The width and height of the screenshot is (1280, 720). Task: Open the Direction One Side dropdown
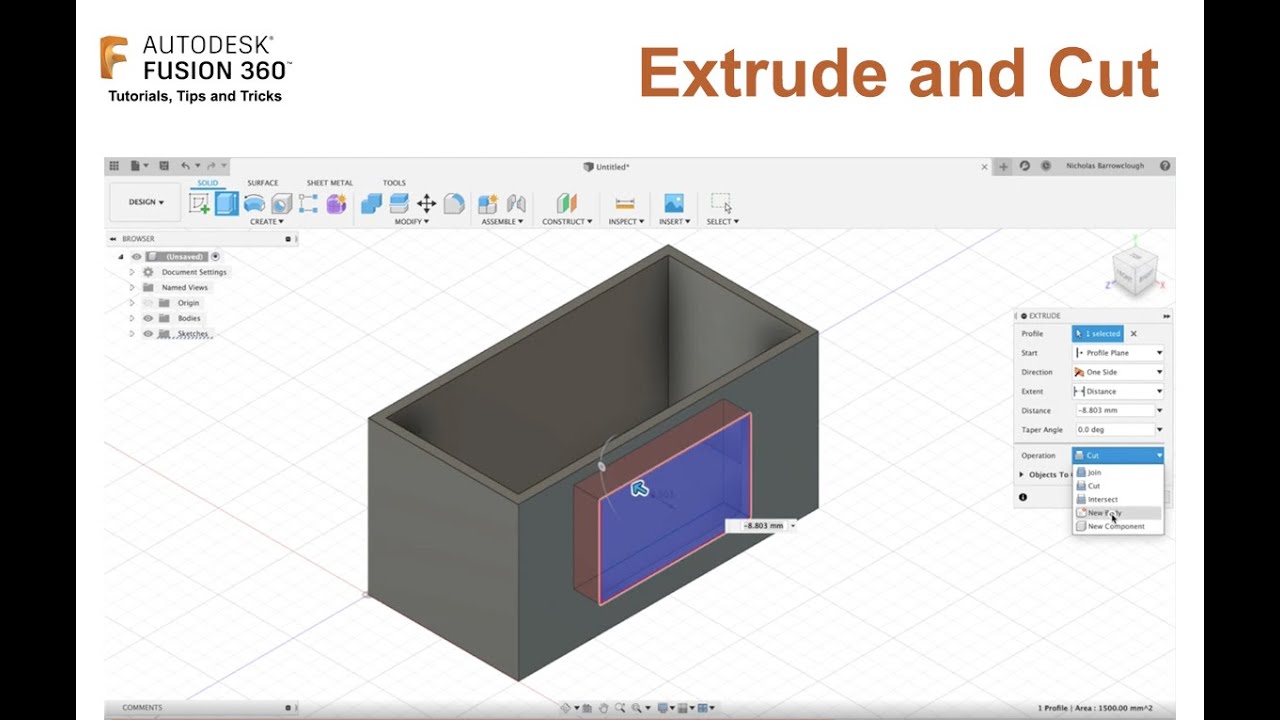(x=1118, y=372)
